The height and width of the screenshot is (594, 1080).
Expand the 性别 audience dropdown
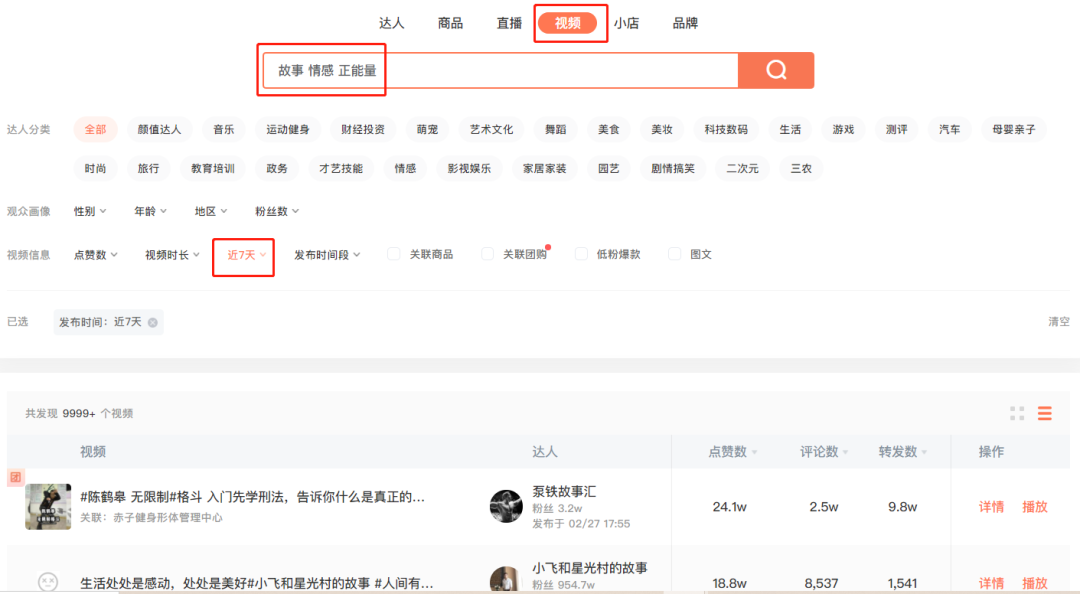click(90, 212)
